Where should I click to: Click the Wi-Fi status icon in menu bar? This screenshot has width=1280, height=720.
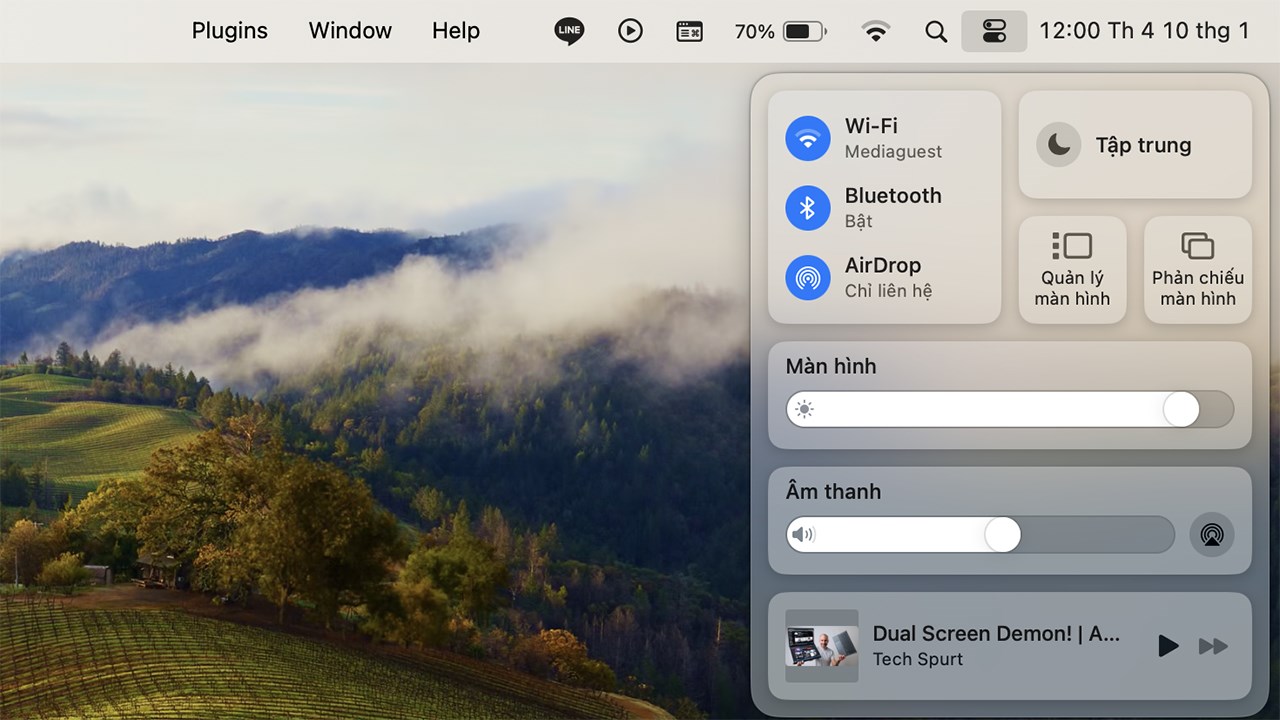(876, 32)
